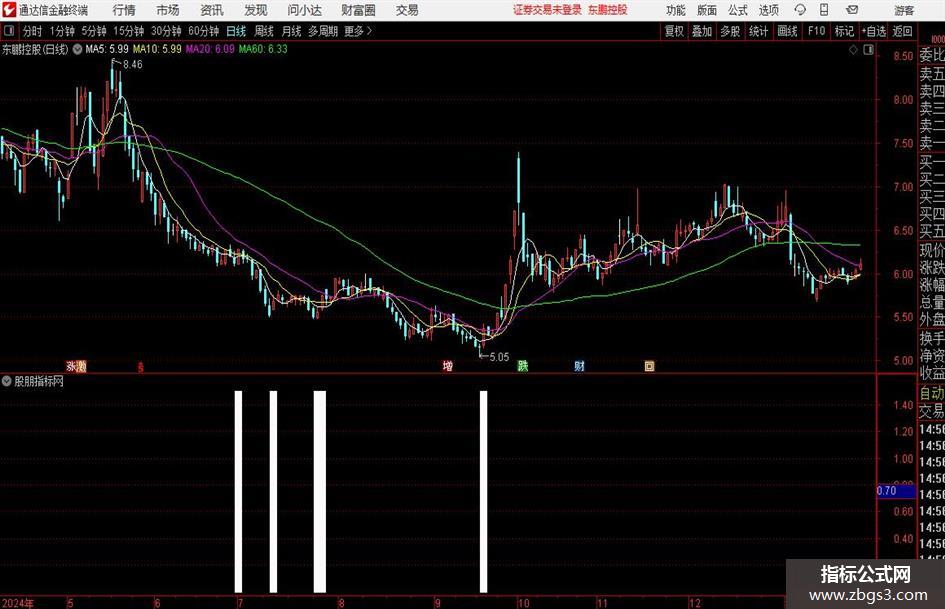Add stock via +自选 button
This screenshot has width=945, height=609.
pos(874,31)
